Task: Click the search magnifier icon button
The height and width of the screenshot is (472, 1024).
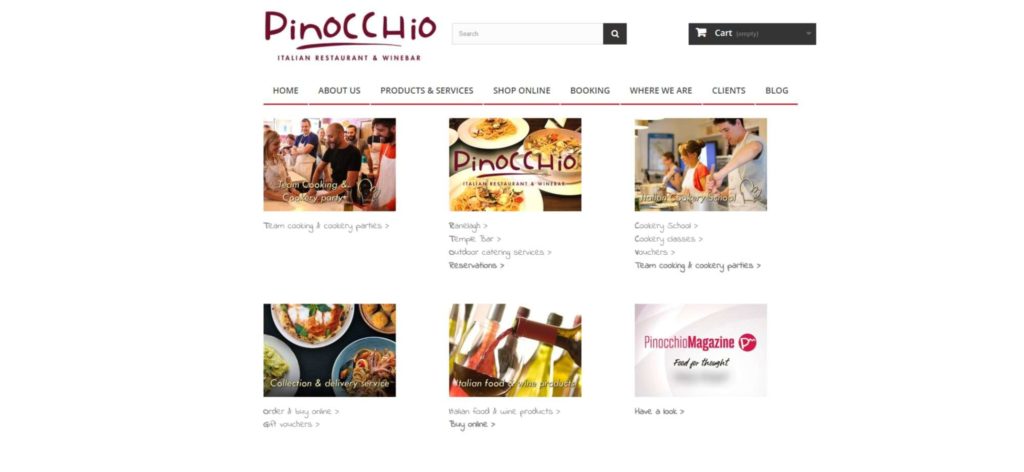Action: coord(615,34)
